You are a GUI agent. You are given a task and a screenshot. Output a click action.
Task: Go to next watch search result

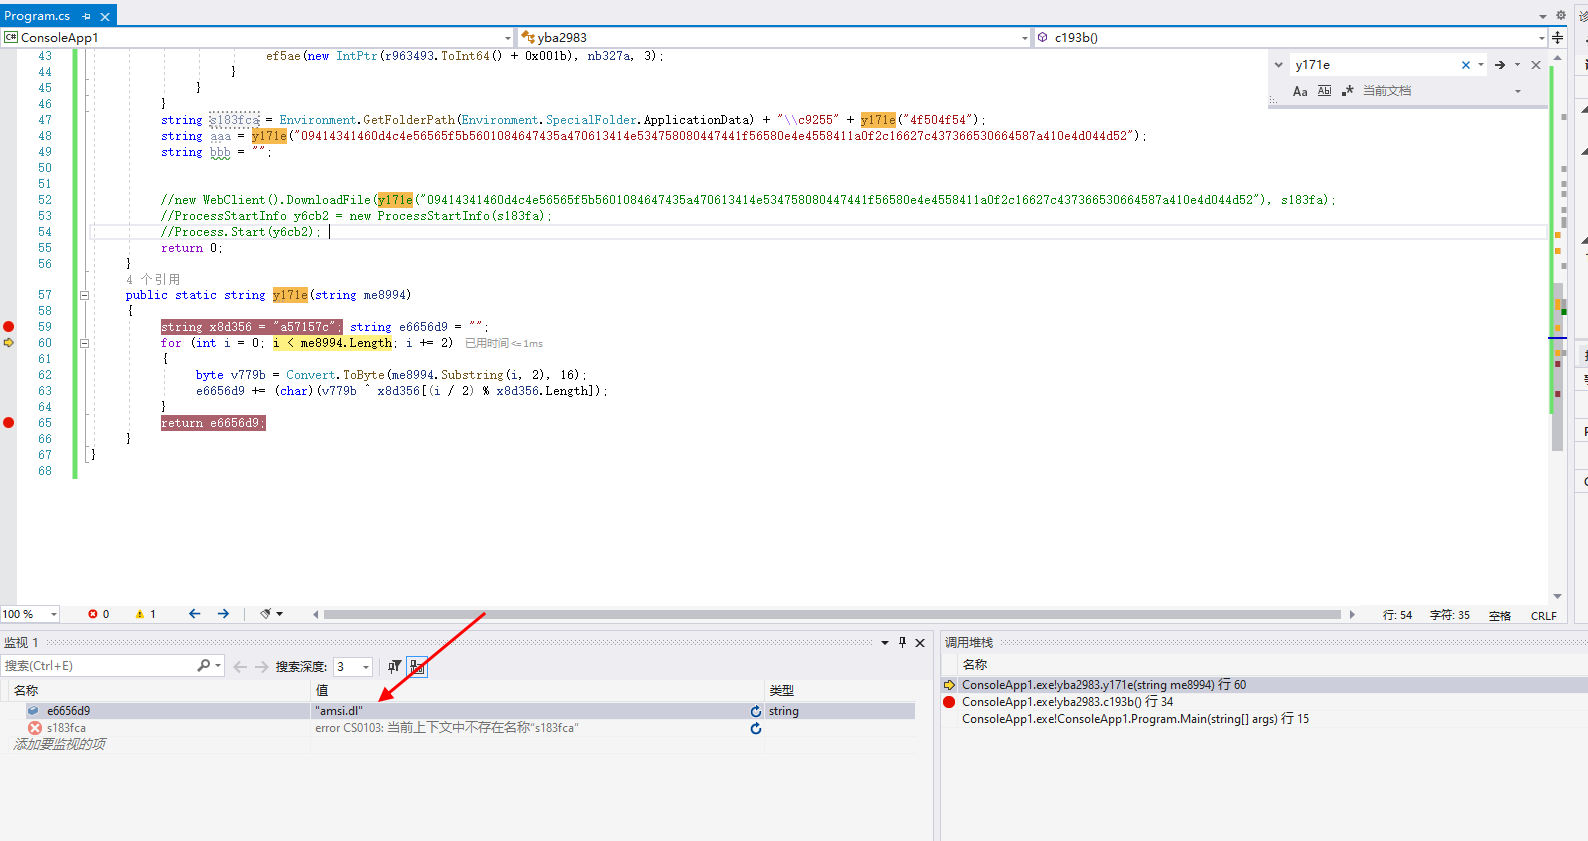click(261, 667)
